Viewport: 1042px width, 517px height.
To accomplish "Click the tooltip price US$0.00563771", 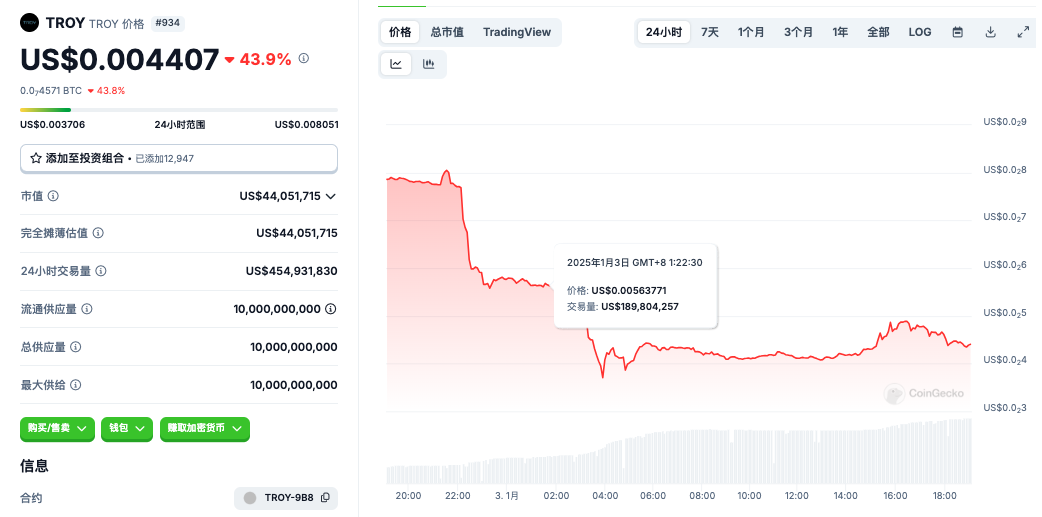I will tap(629, 290).
